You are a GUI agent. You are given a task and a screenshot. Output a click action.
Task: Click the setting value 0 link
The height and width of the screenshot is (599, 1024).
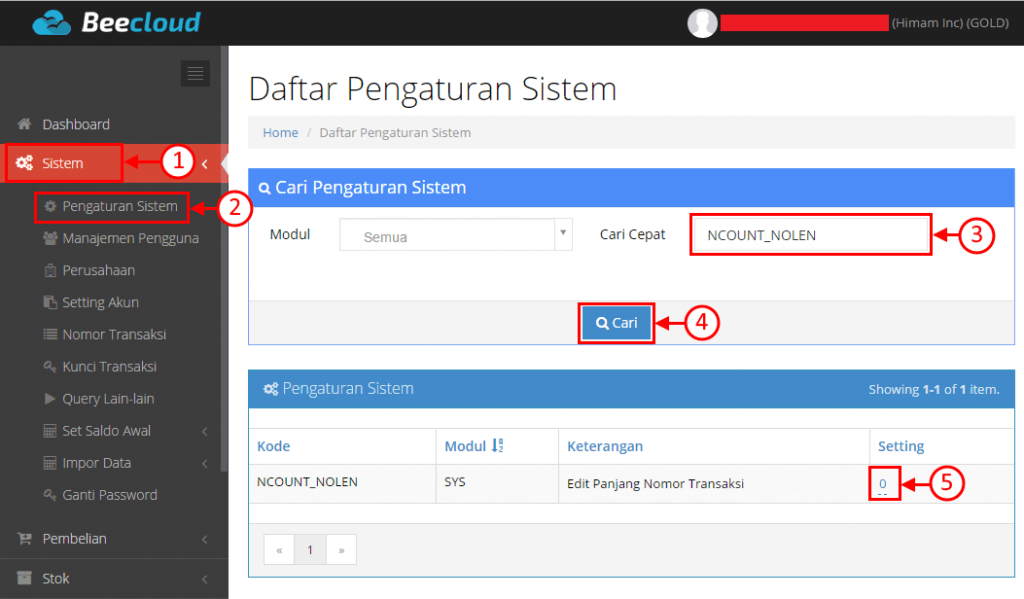[x=882, y=483]
